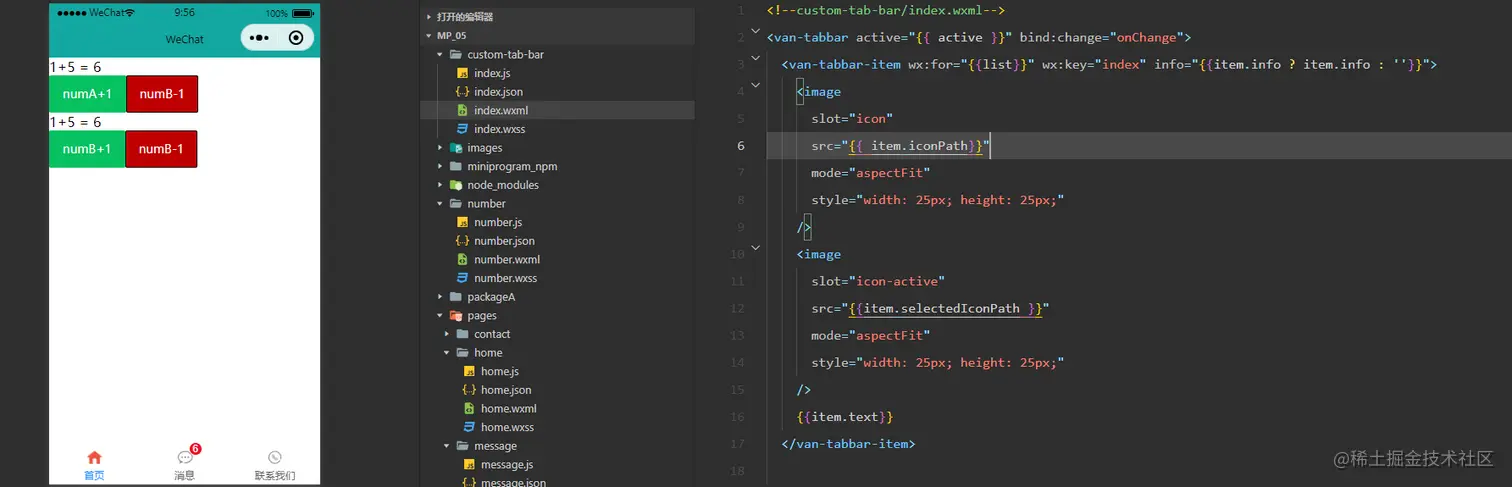Screen dimensions: 1512x487
Task: Click the pages folder icon
Action: pos(456,316)
